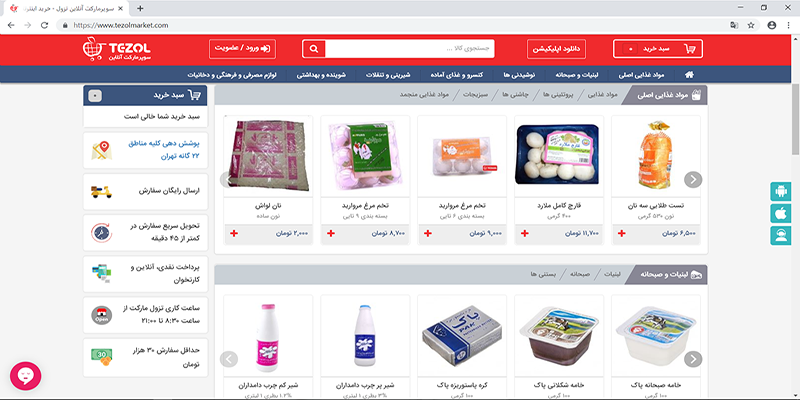Click the home icon in navigation bar
The width and height of the screenshot is (800, 400).
click(x=689, y=74)
